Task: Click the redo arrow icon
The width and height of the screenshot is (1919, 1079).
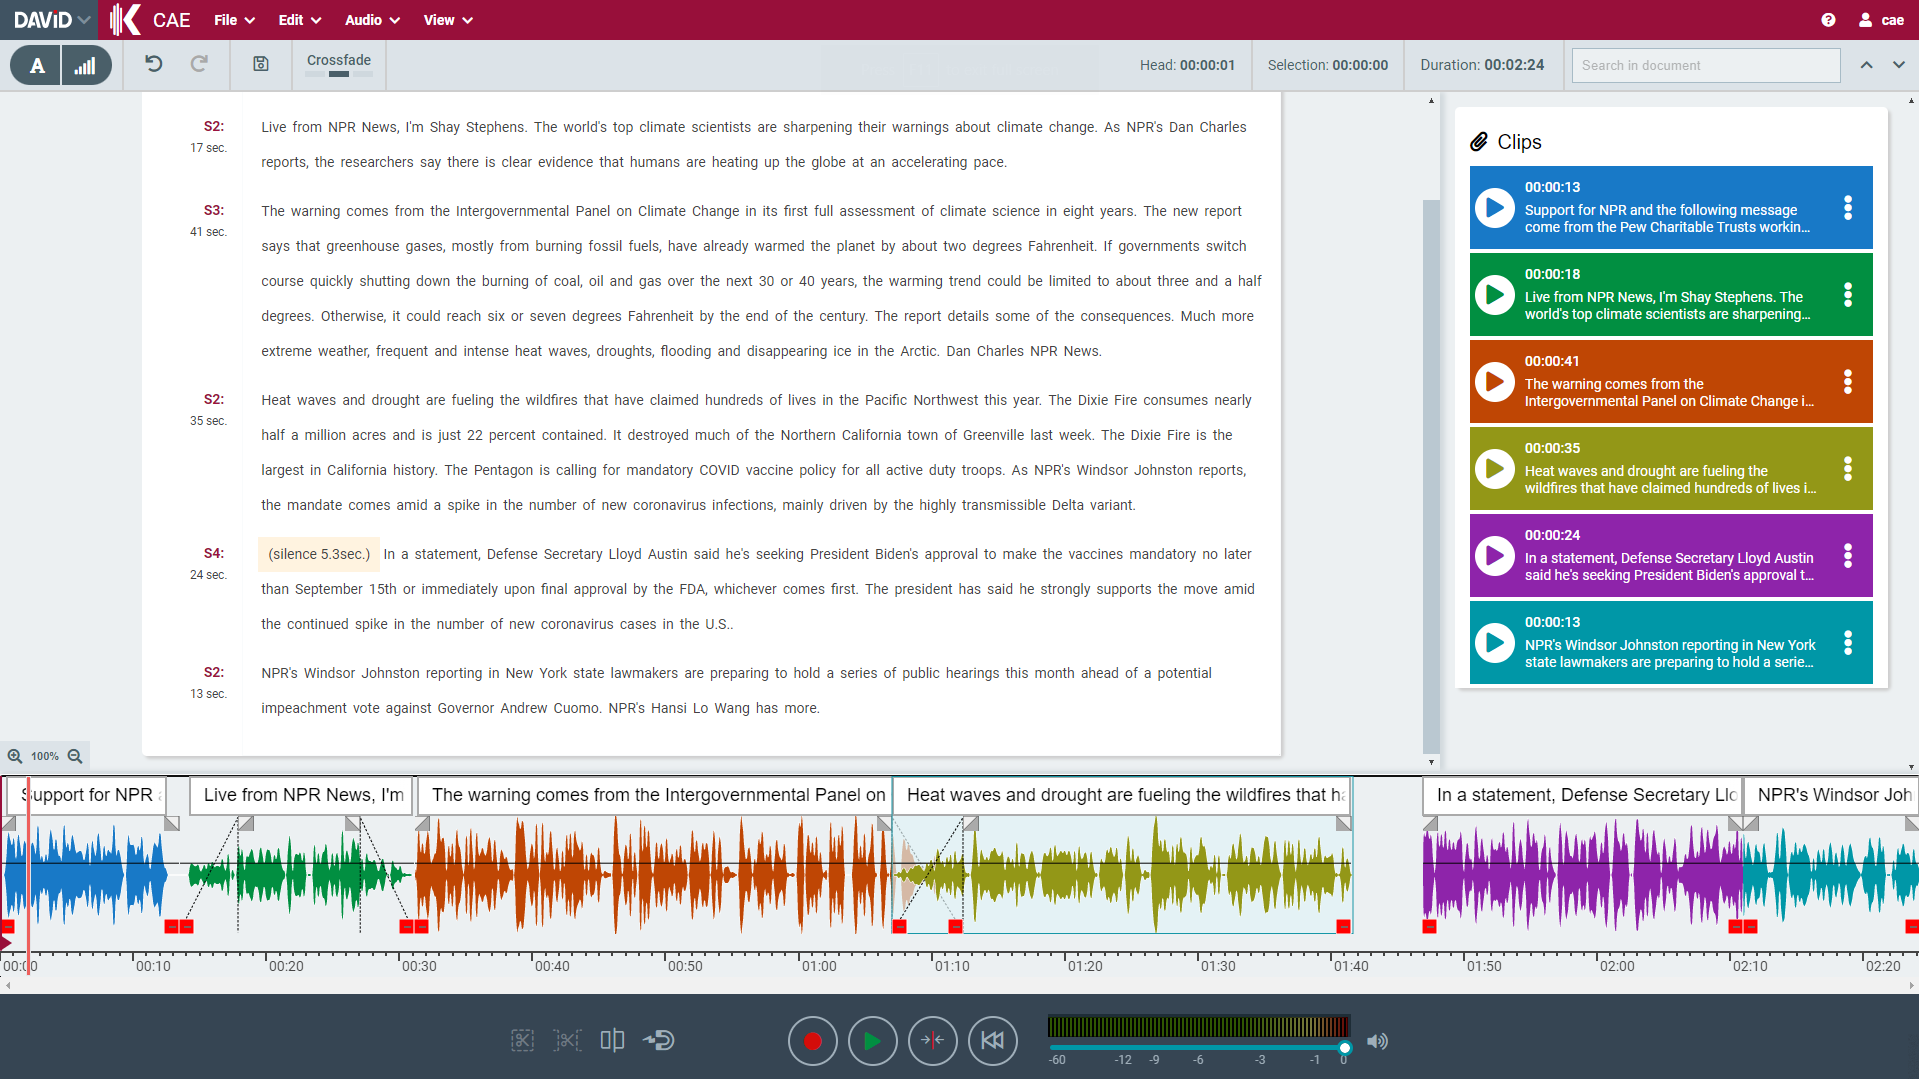Action: click(199, 64)
